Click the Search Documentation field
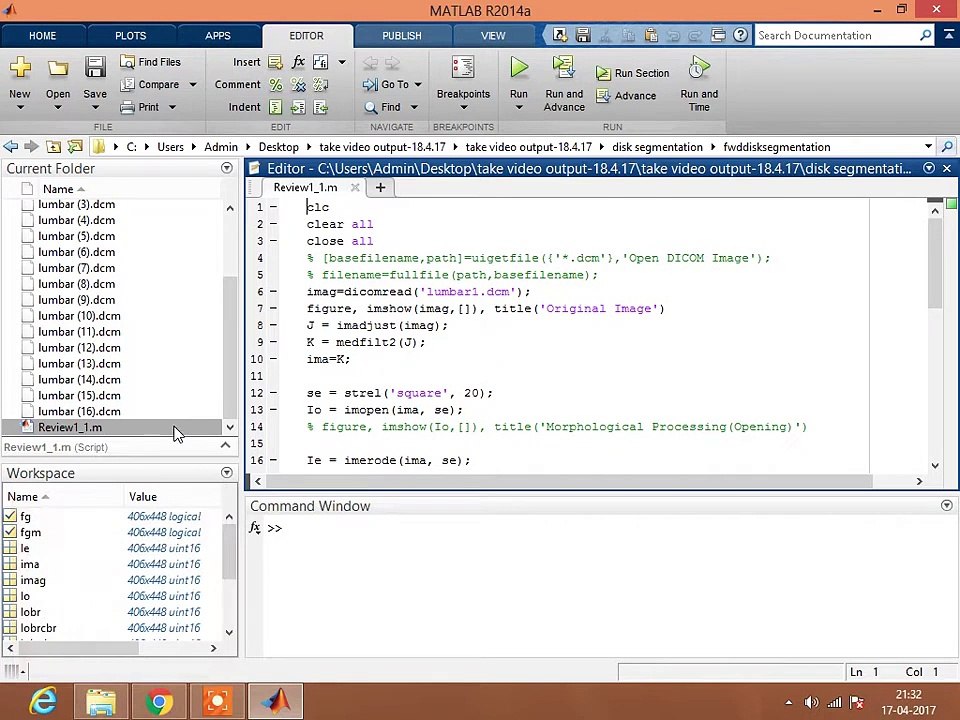 [836, 35]
